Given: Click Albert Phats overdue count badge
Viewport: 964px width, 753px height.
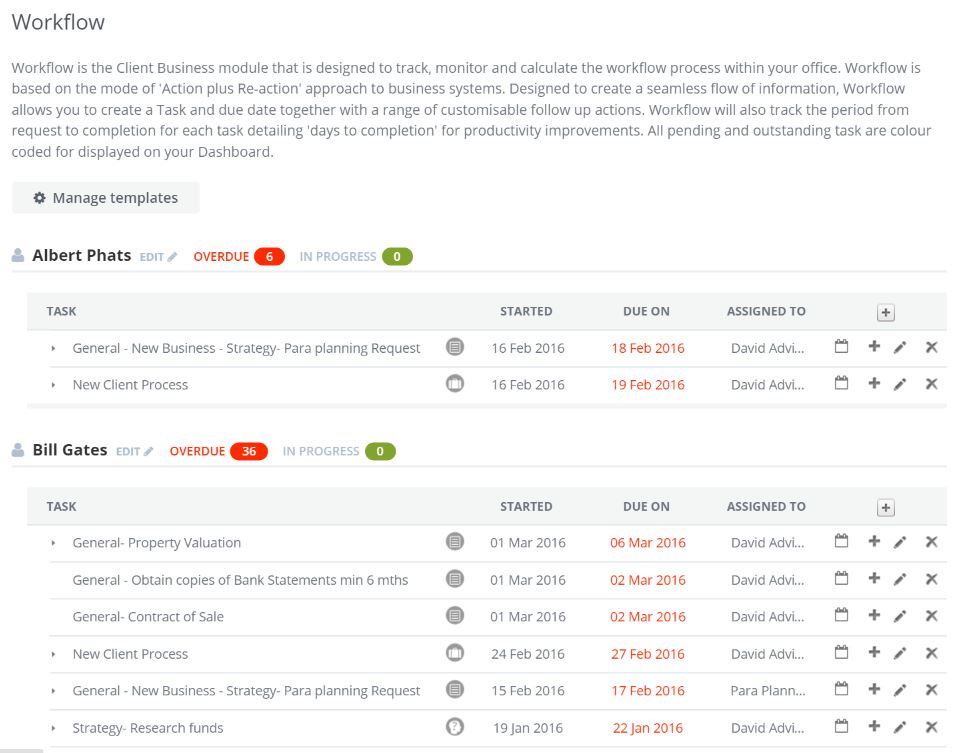Looking at the screenshot, I should pyautogui.click(x=269, y=257).
